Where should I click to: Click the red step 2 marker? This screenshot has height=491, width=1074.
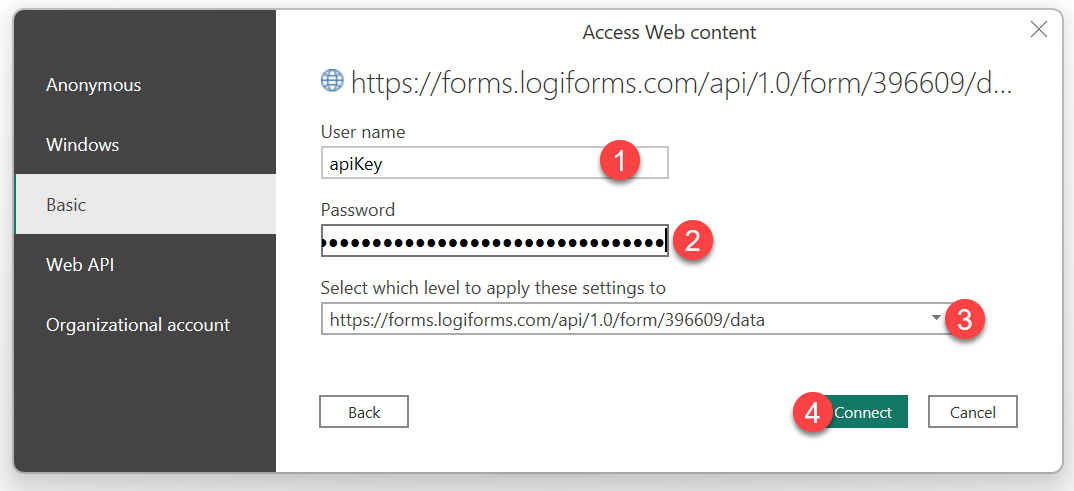pyautogui.click(x=692, y=241)
